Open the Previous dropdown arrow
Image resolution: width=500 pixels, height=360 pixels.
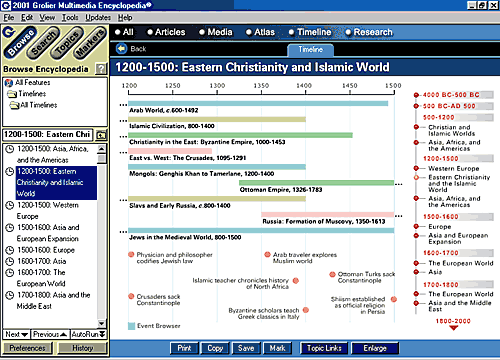coord(64,334)
